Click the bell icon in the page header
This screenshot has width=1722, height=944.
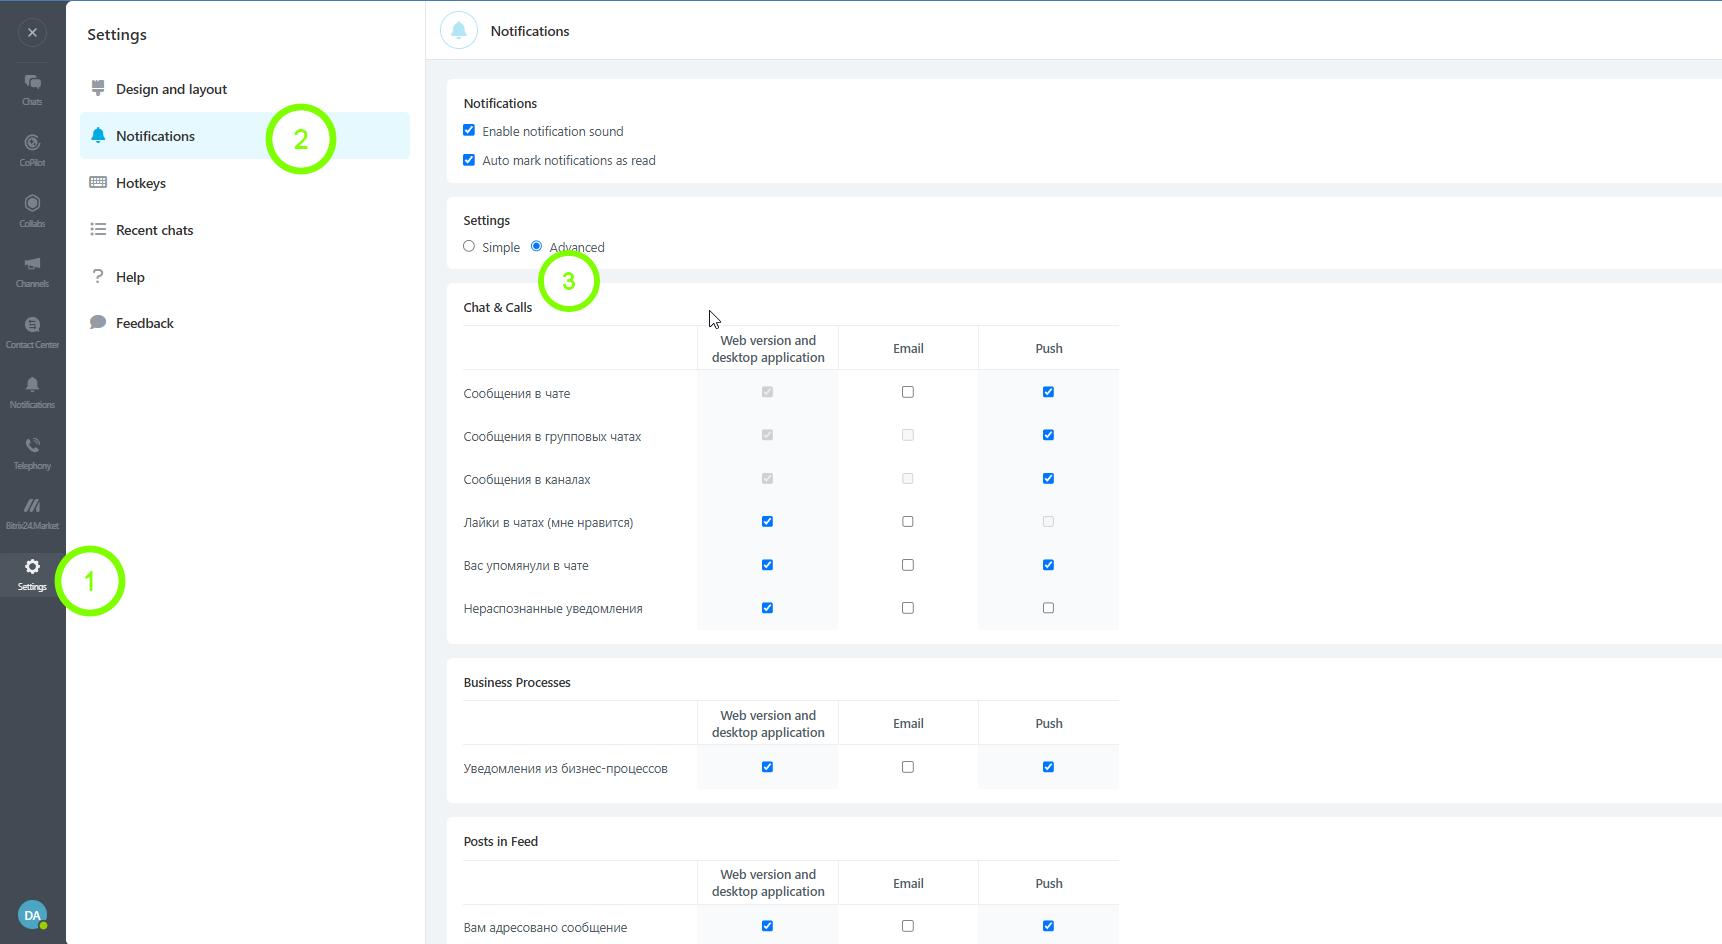click(x=459, y=31)
